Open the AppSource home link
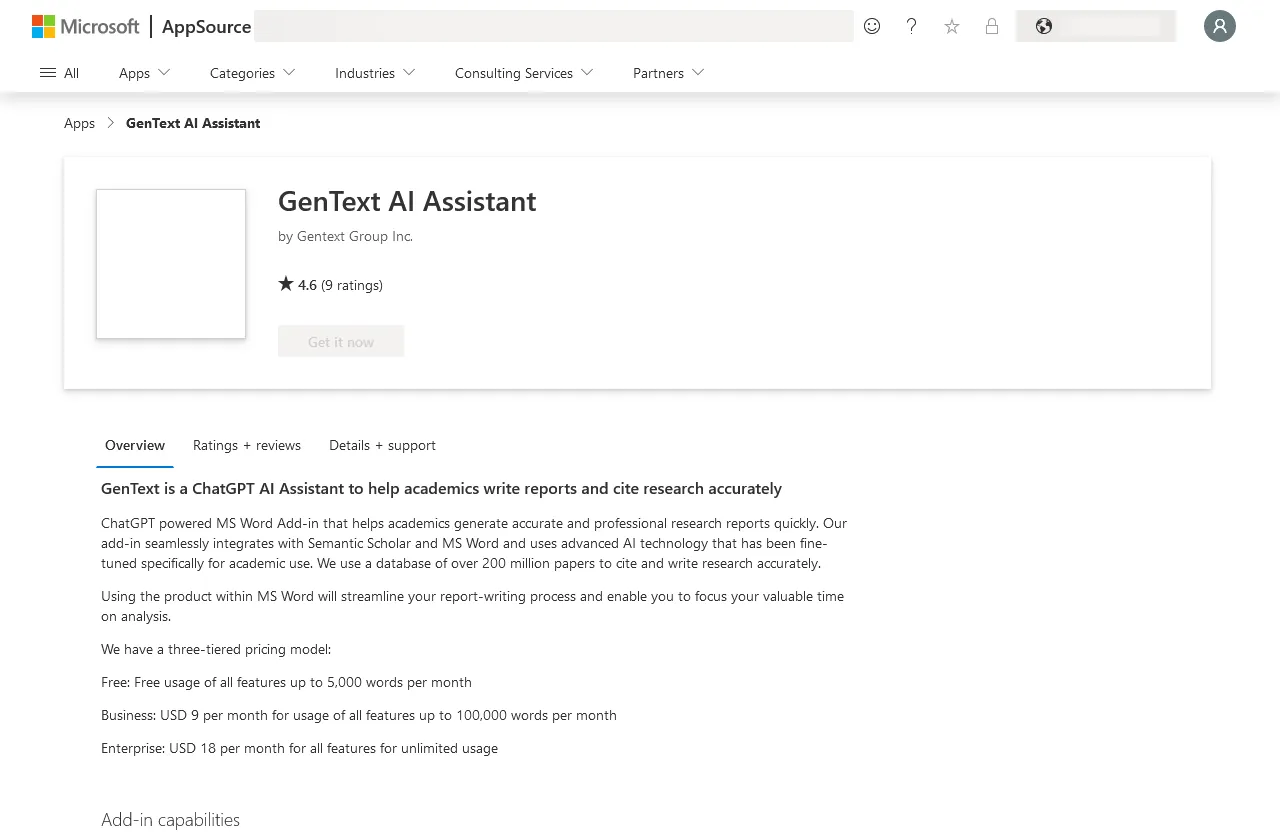 (x=206, y=27)
